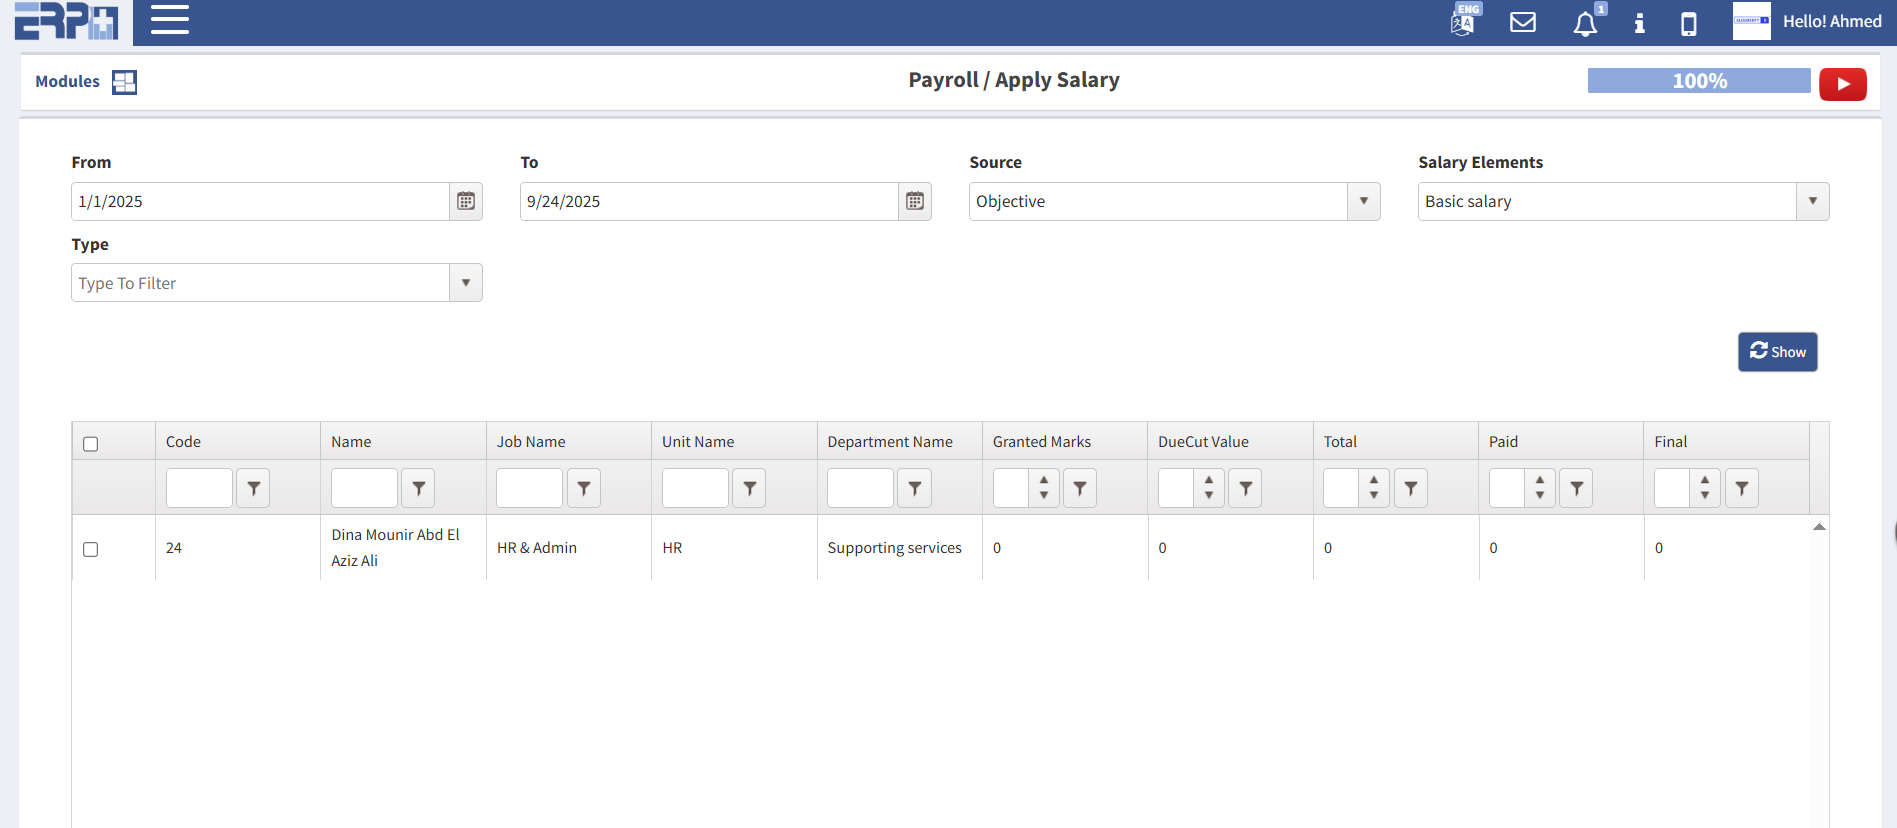The width and height of the screenshot is (1897, 828).
Task: Expand the Salary Elements dropdown
Action: (x=1812, y=202)
